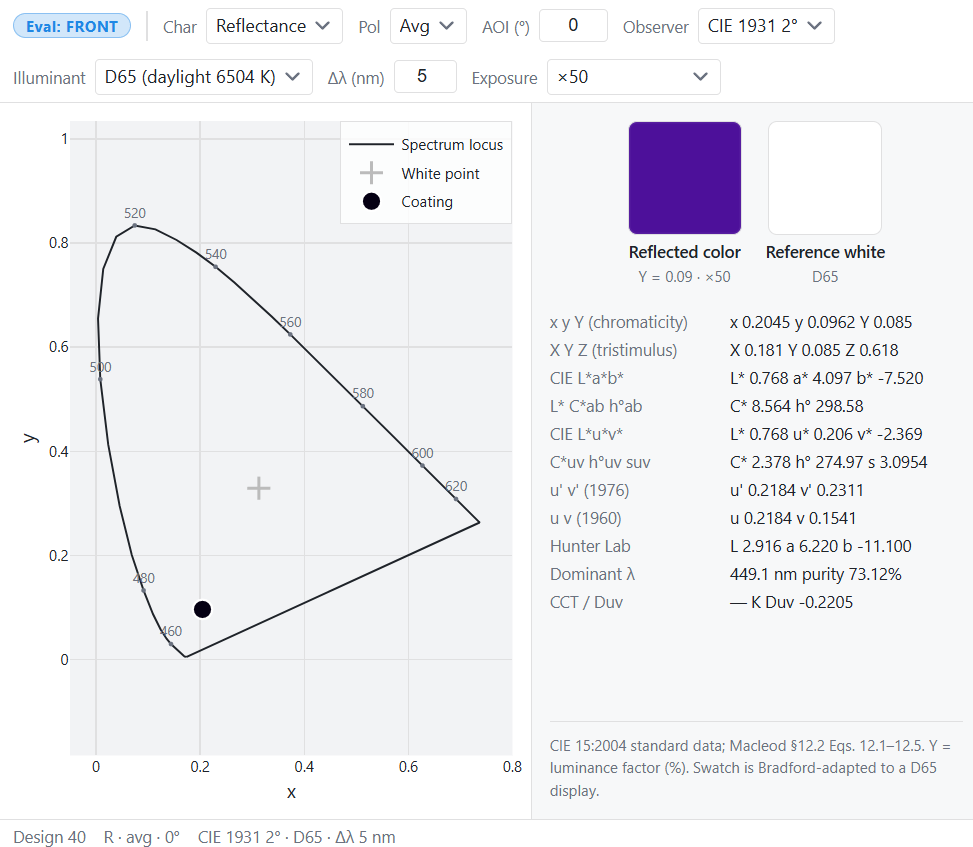Click the x axis title of the chart
Image resolution: width=973 pixels, height=847 pixels.
click(291, 792)
